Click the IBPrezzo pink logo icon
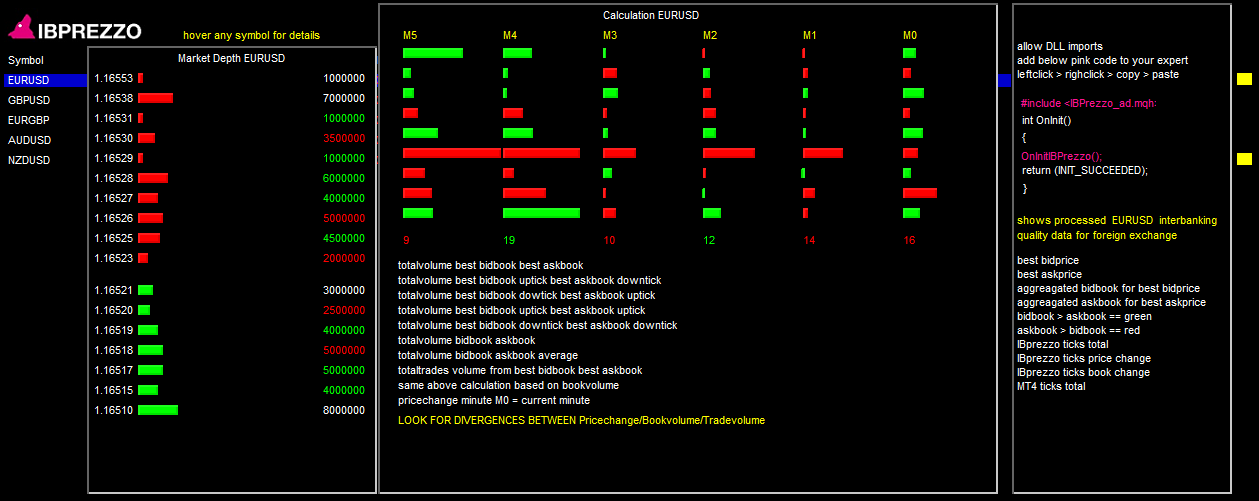The height and width of the screenshot is (501, 1259). [21, 28]
